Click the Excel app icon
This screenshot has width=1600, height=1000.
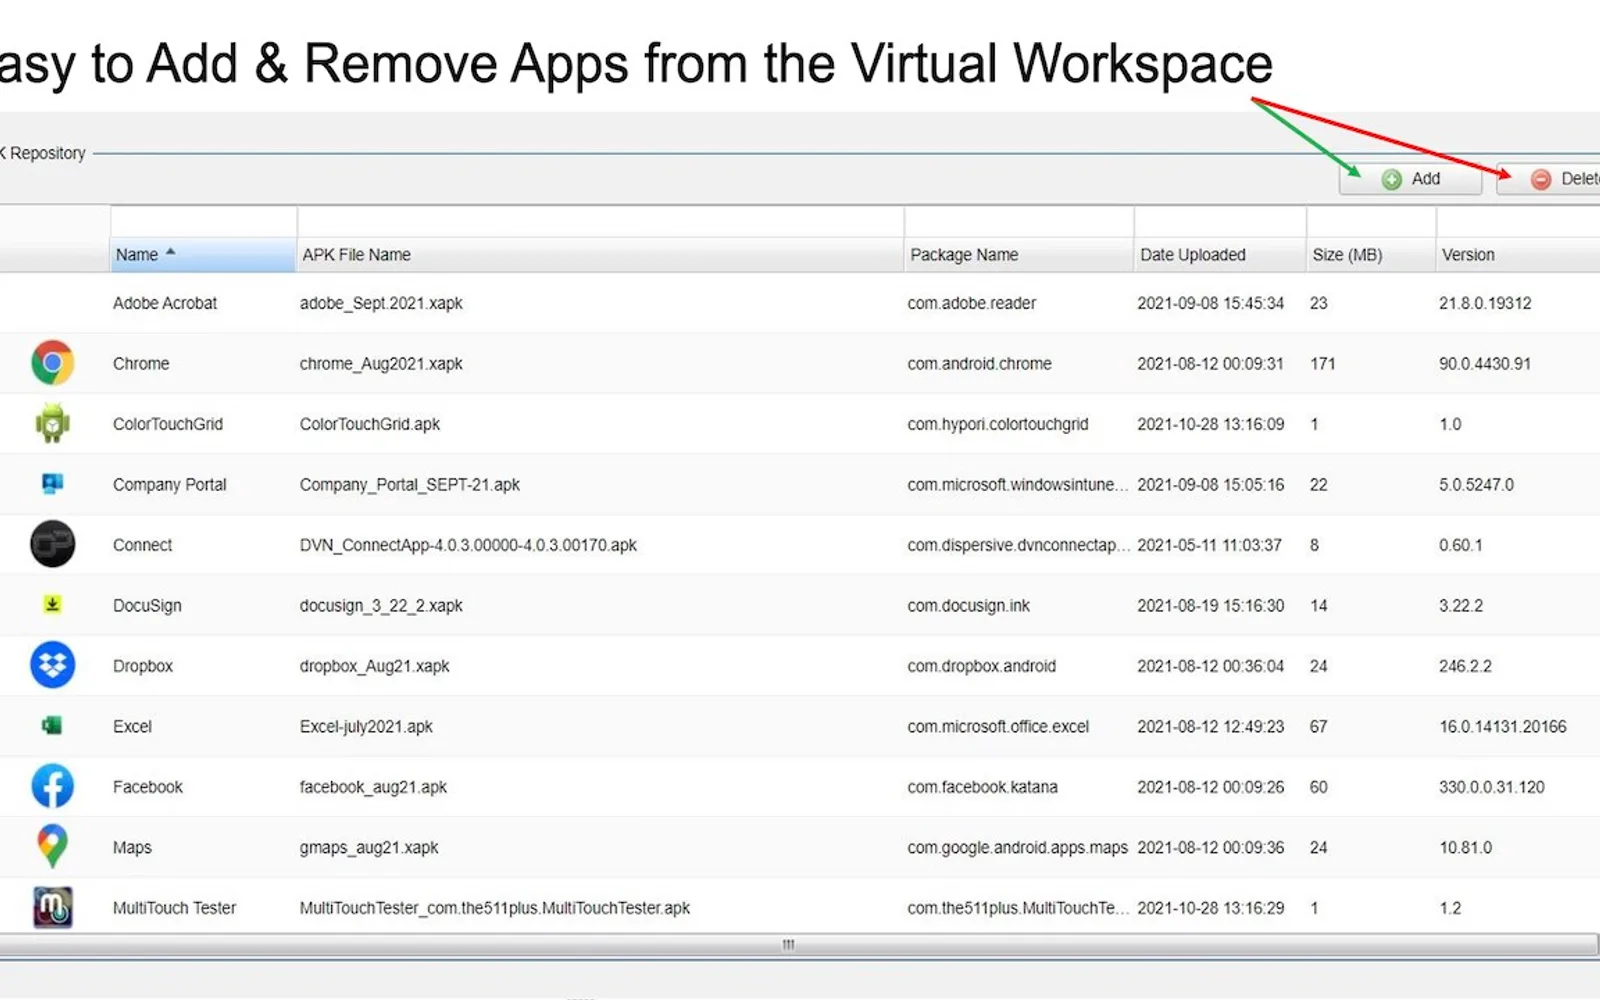click(x=52, y=726)
